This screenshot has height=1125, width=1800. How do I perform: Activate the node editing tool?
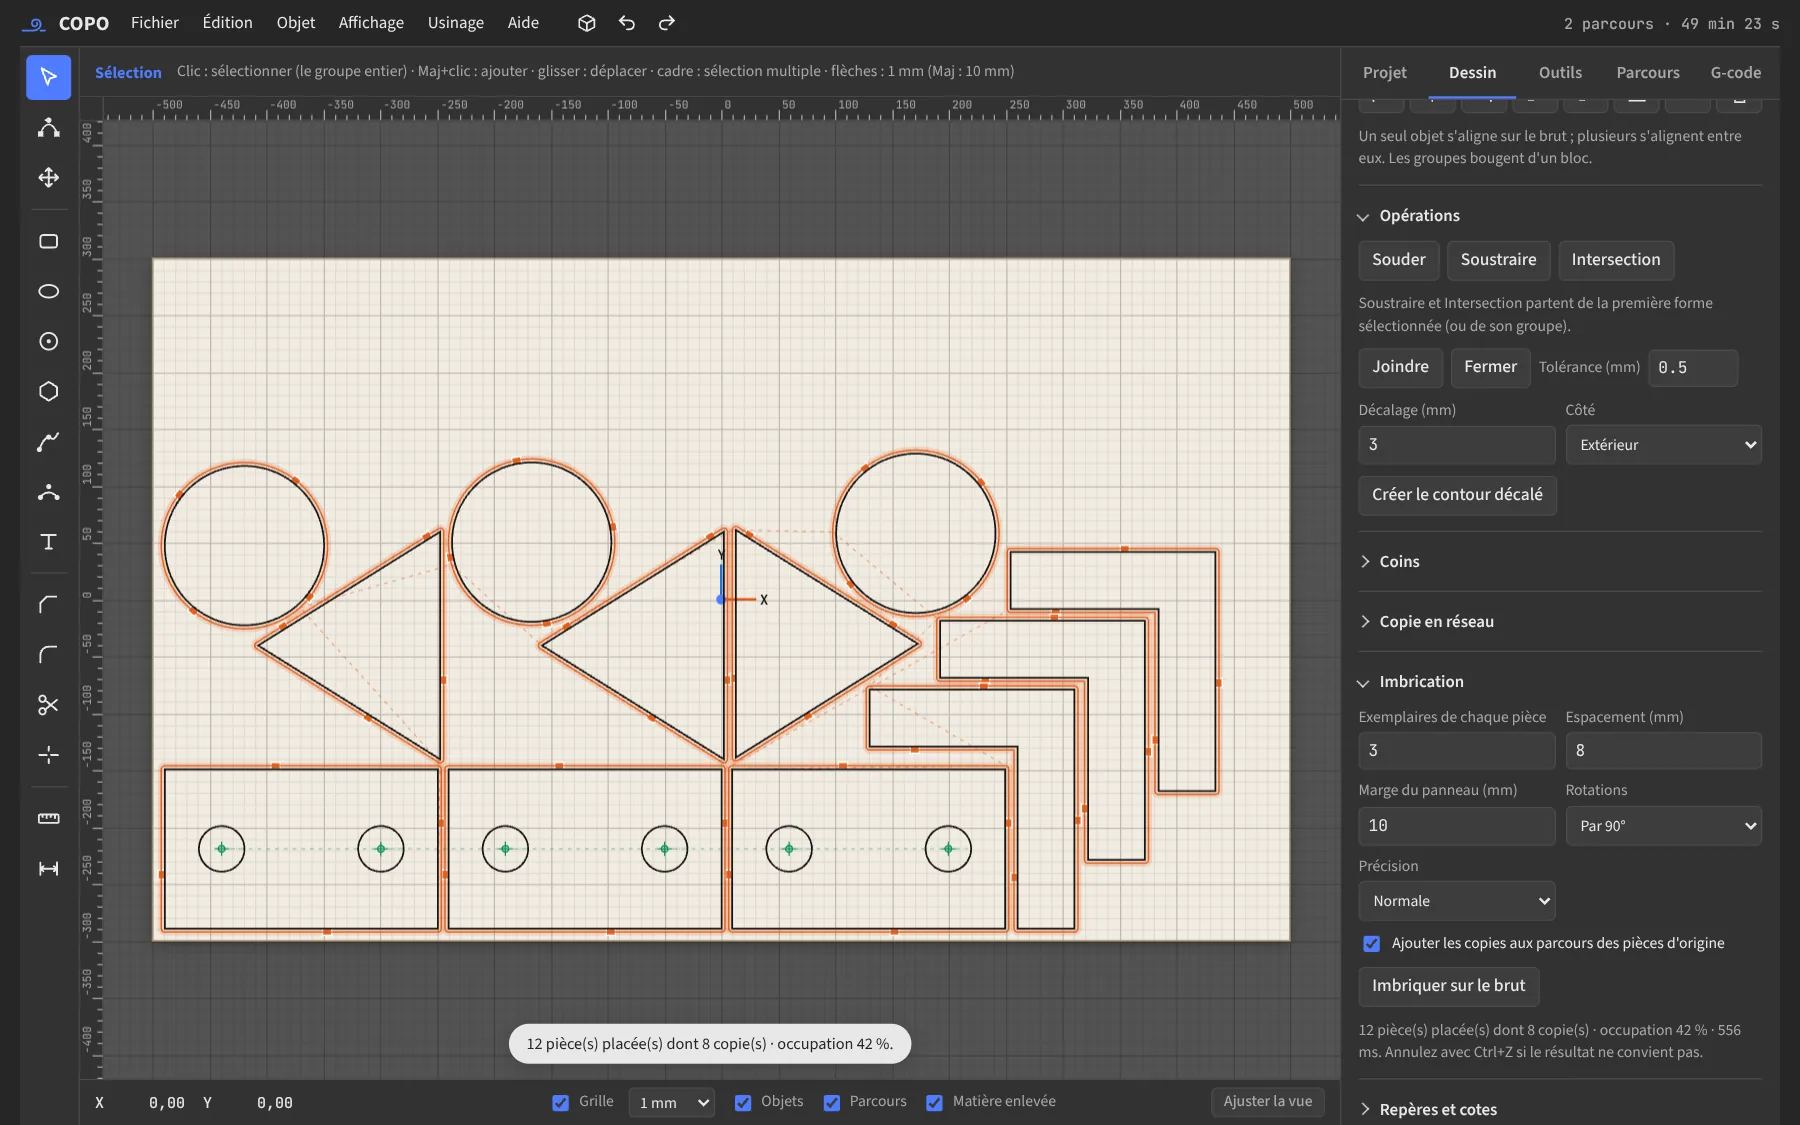[48, 127]
